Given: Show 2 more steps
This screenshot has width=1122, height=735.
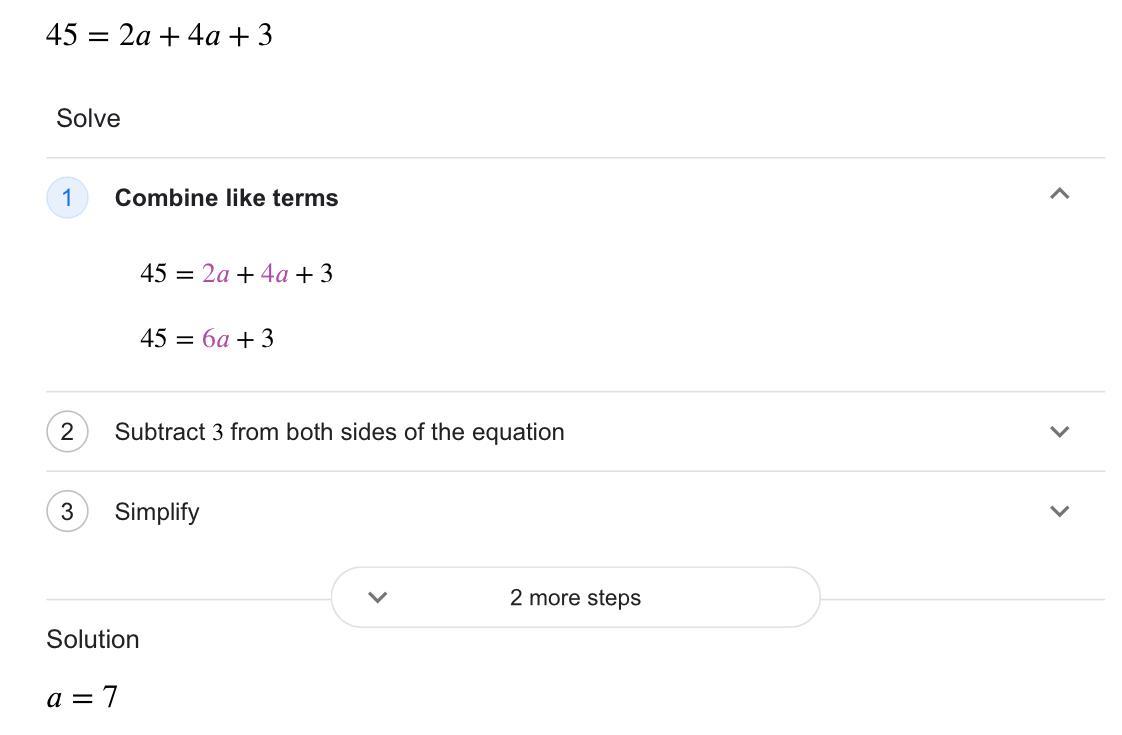Looking at the screenshot, I should tap(575, 598).
